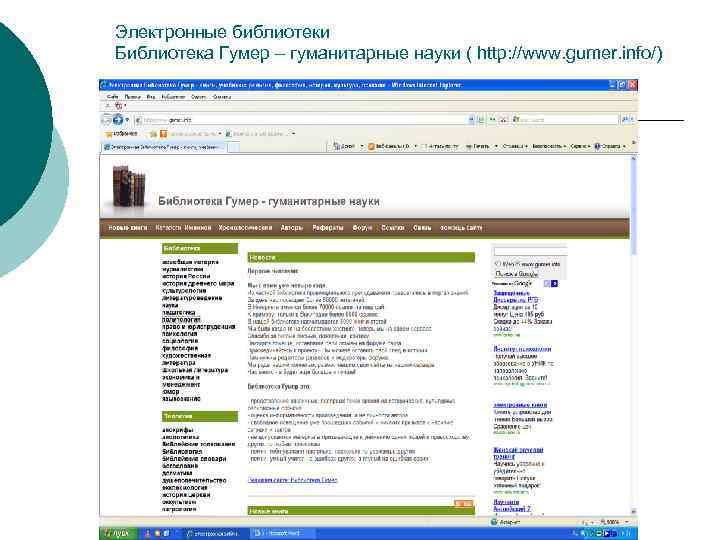Expand the address bar history dropdown
The image size is (720, 540).
pyautogui.click(x=471, y=120)
